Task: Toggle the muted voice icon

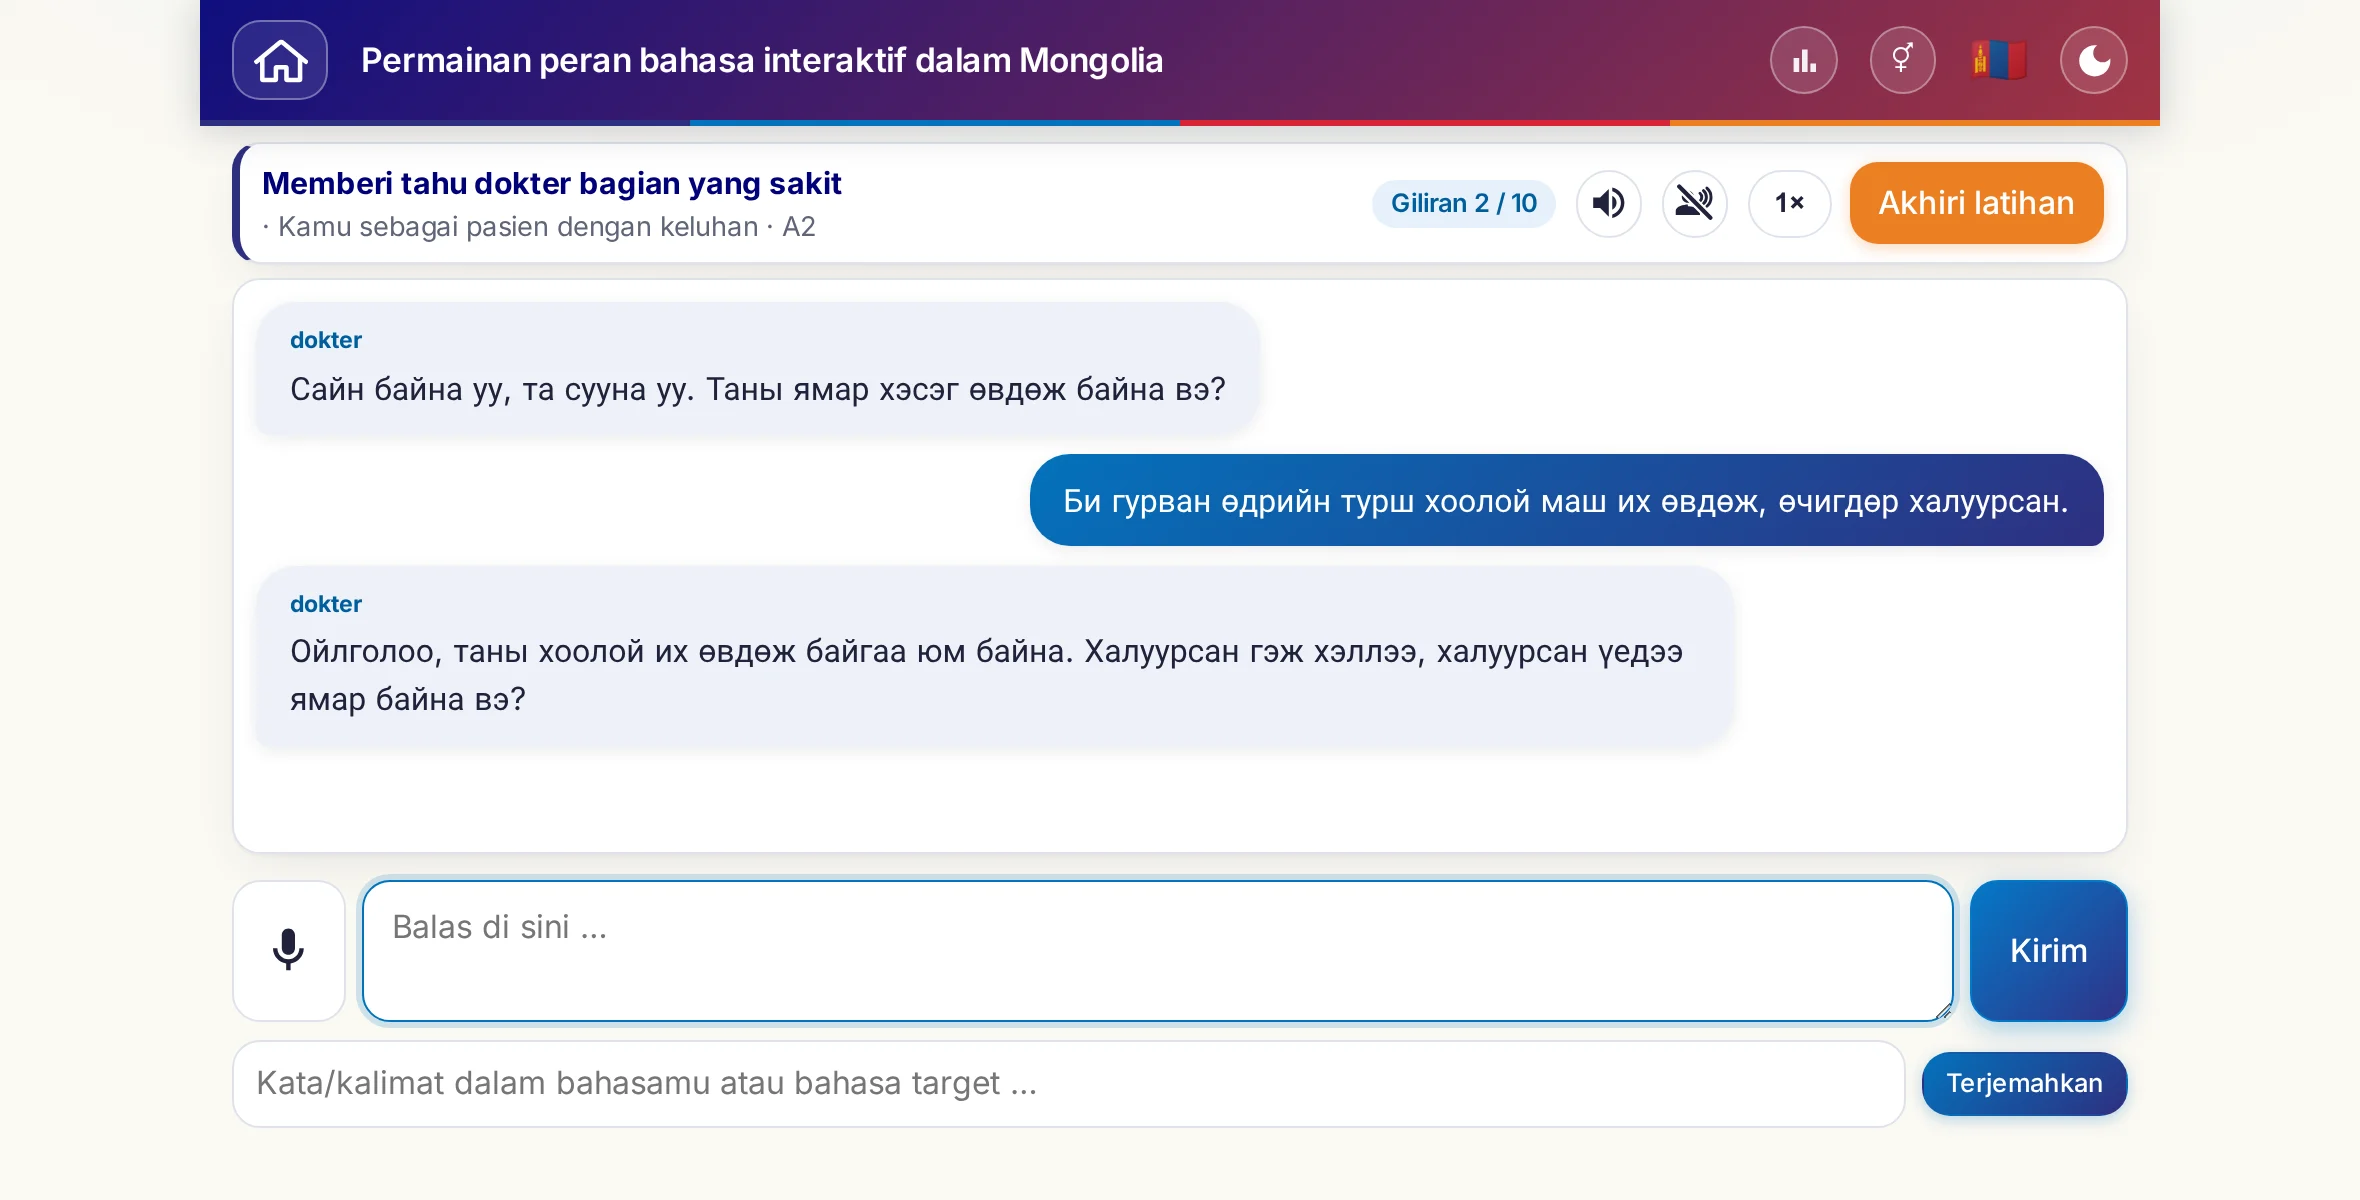Action: click(x=1695, y=203)
